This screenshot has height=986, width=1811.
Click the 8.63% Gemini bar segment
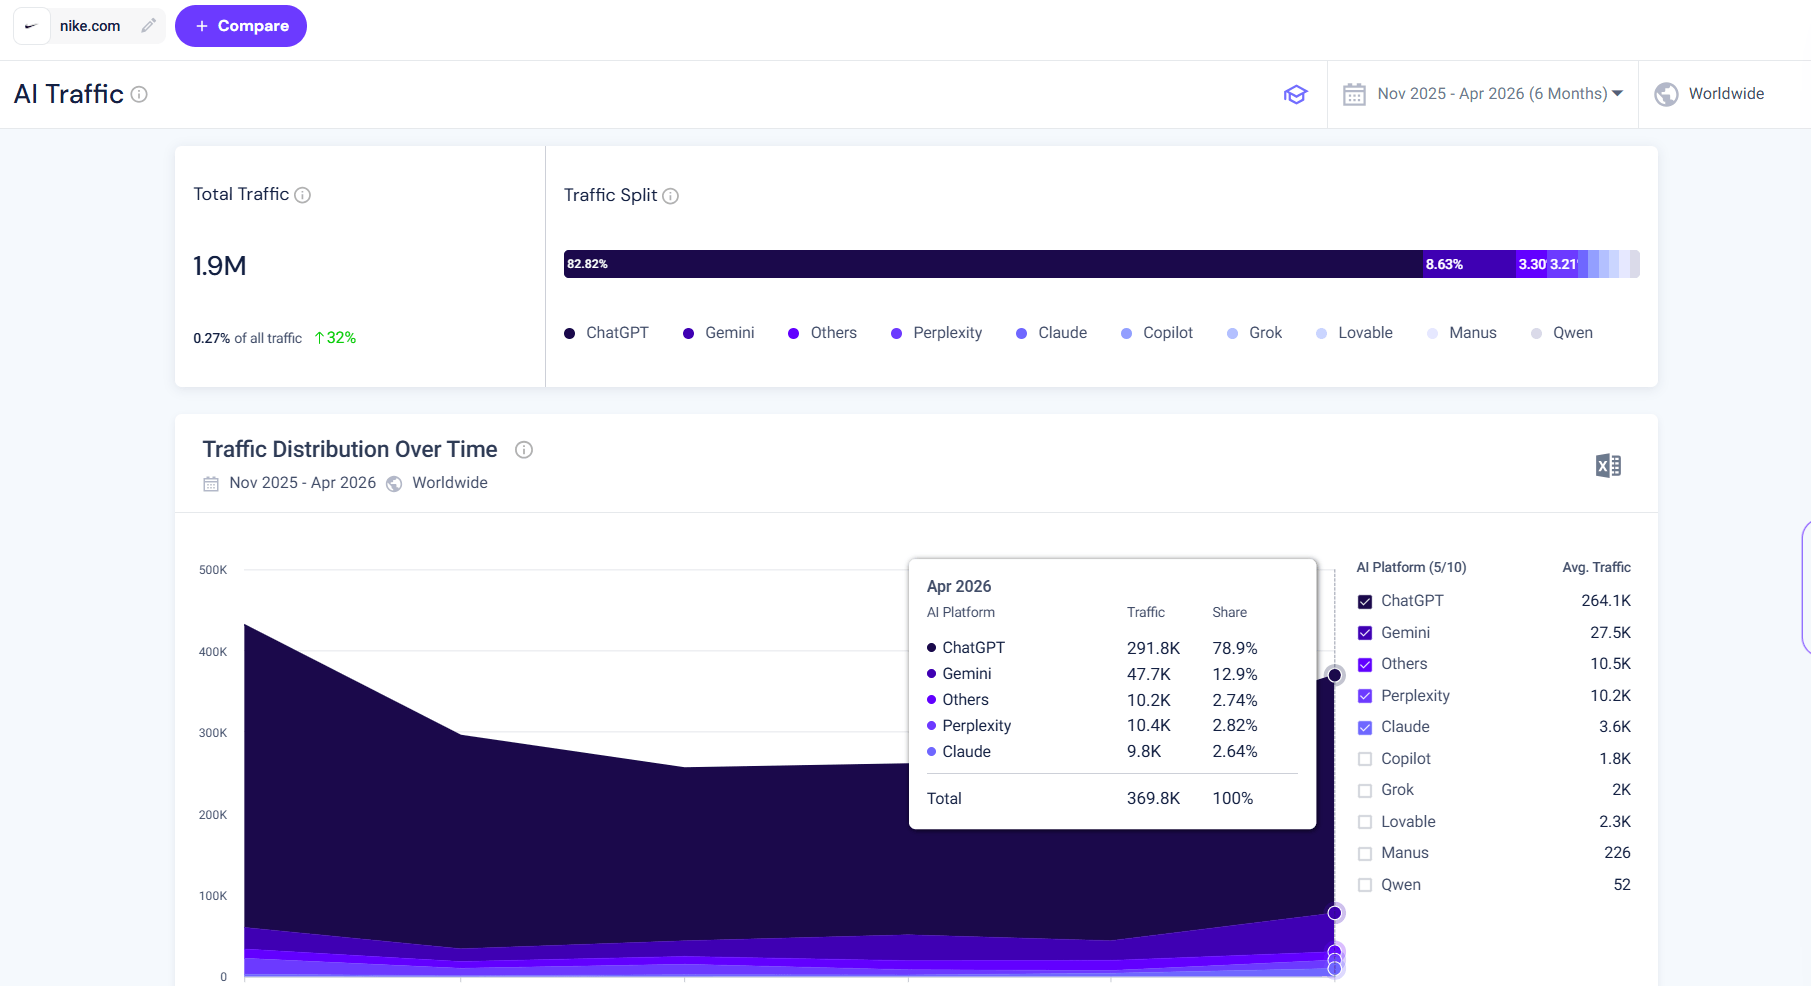pyautogui.click(x=1469, y=264)
